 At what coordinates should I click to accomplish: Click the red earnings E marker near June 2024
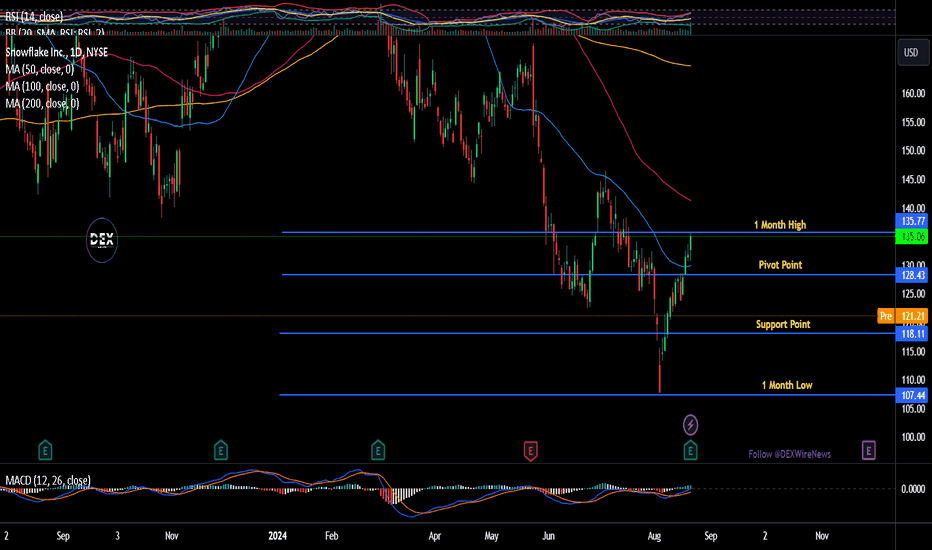(x=530, y=451)
